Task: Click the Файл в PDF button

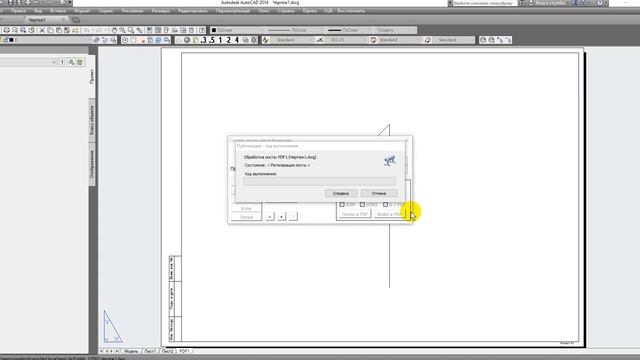Action: point(389,214)
